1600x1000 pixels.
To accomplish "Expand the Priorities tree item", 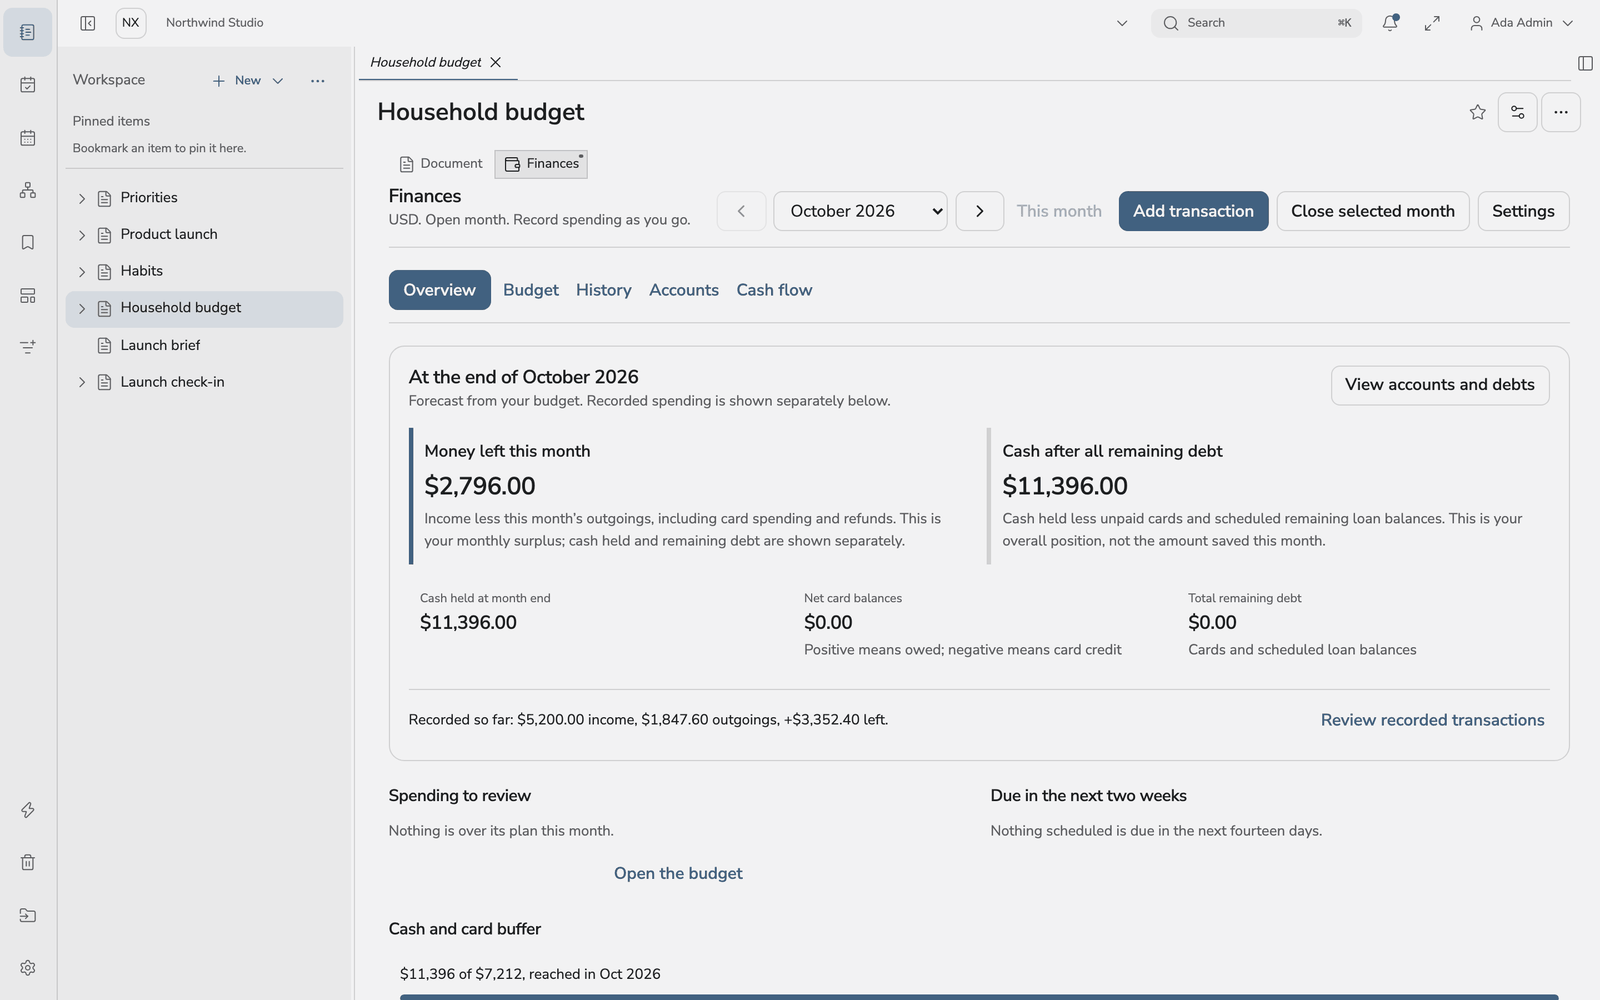I will click(82, 198).
